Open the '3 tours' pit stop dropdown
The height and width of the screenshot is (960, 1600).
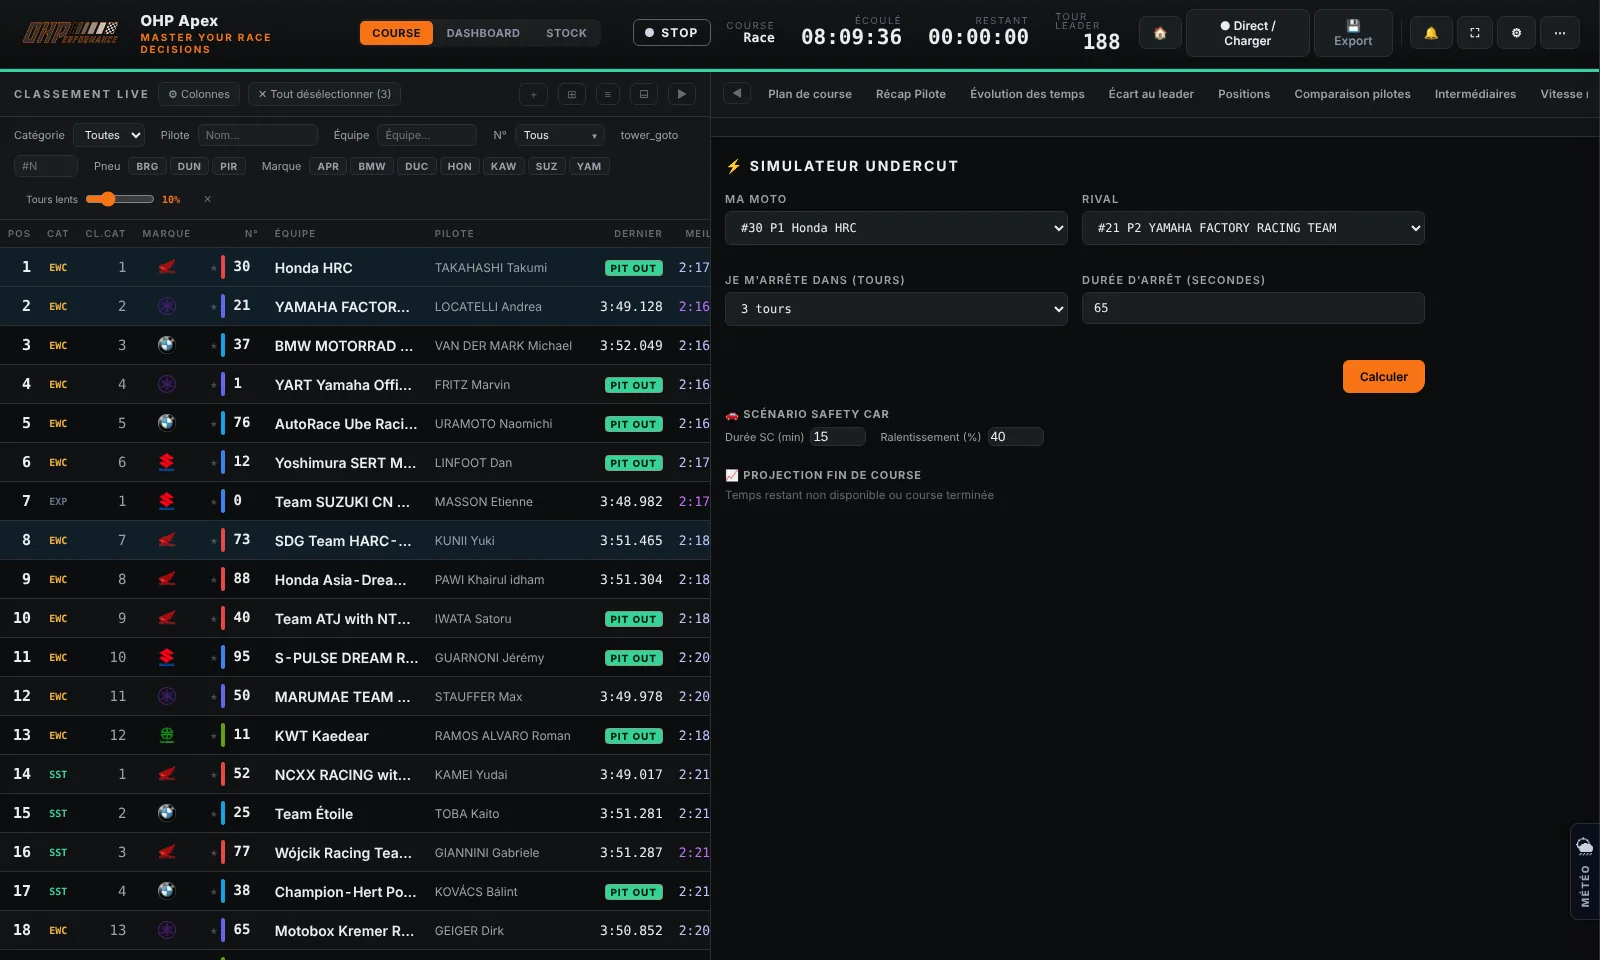click(x=896, y=309)
